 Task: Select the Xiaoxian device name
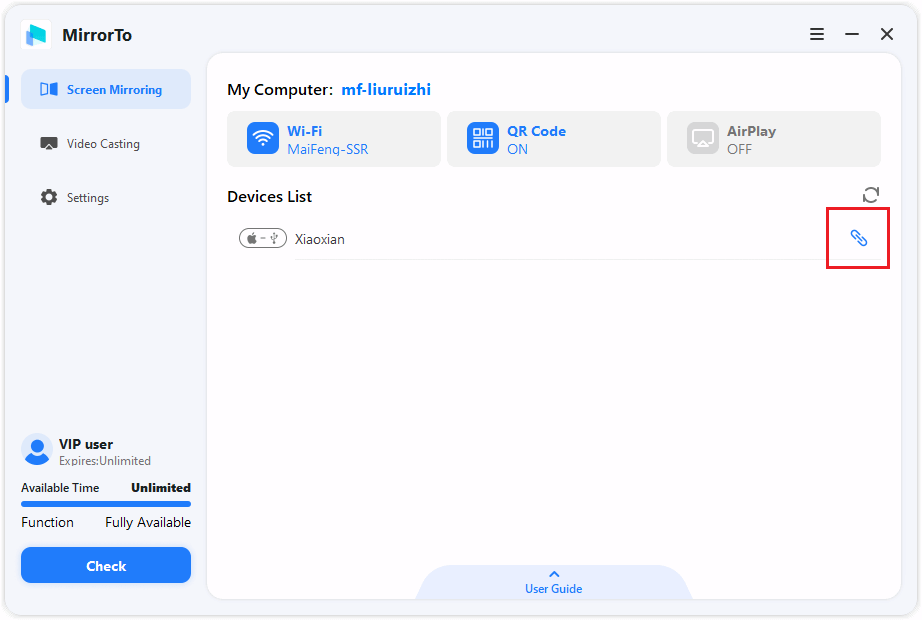pos(320,239)
